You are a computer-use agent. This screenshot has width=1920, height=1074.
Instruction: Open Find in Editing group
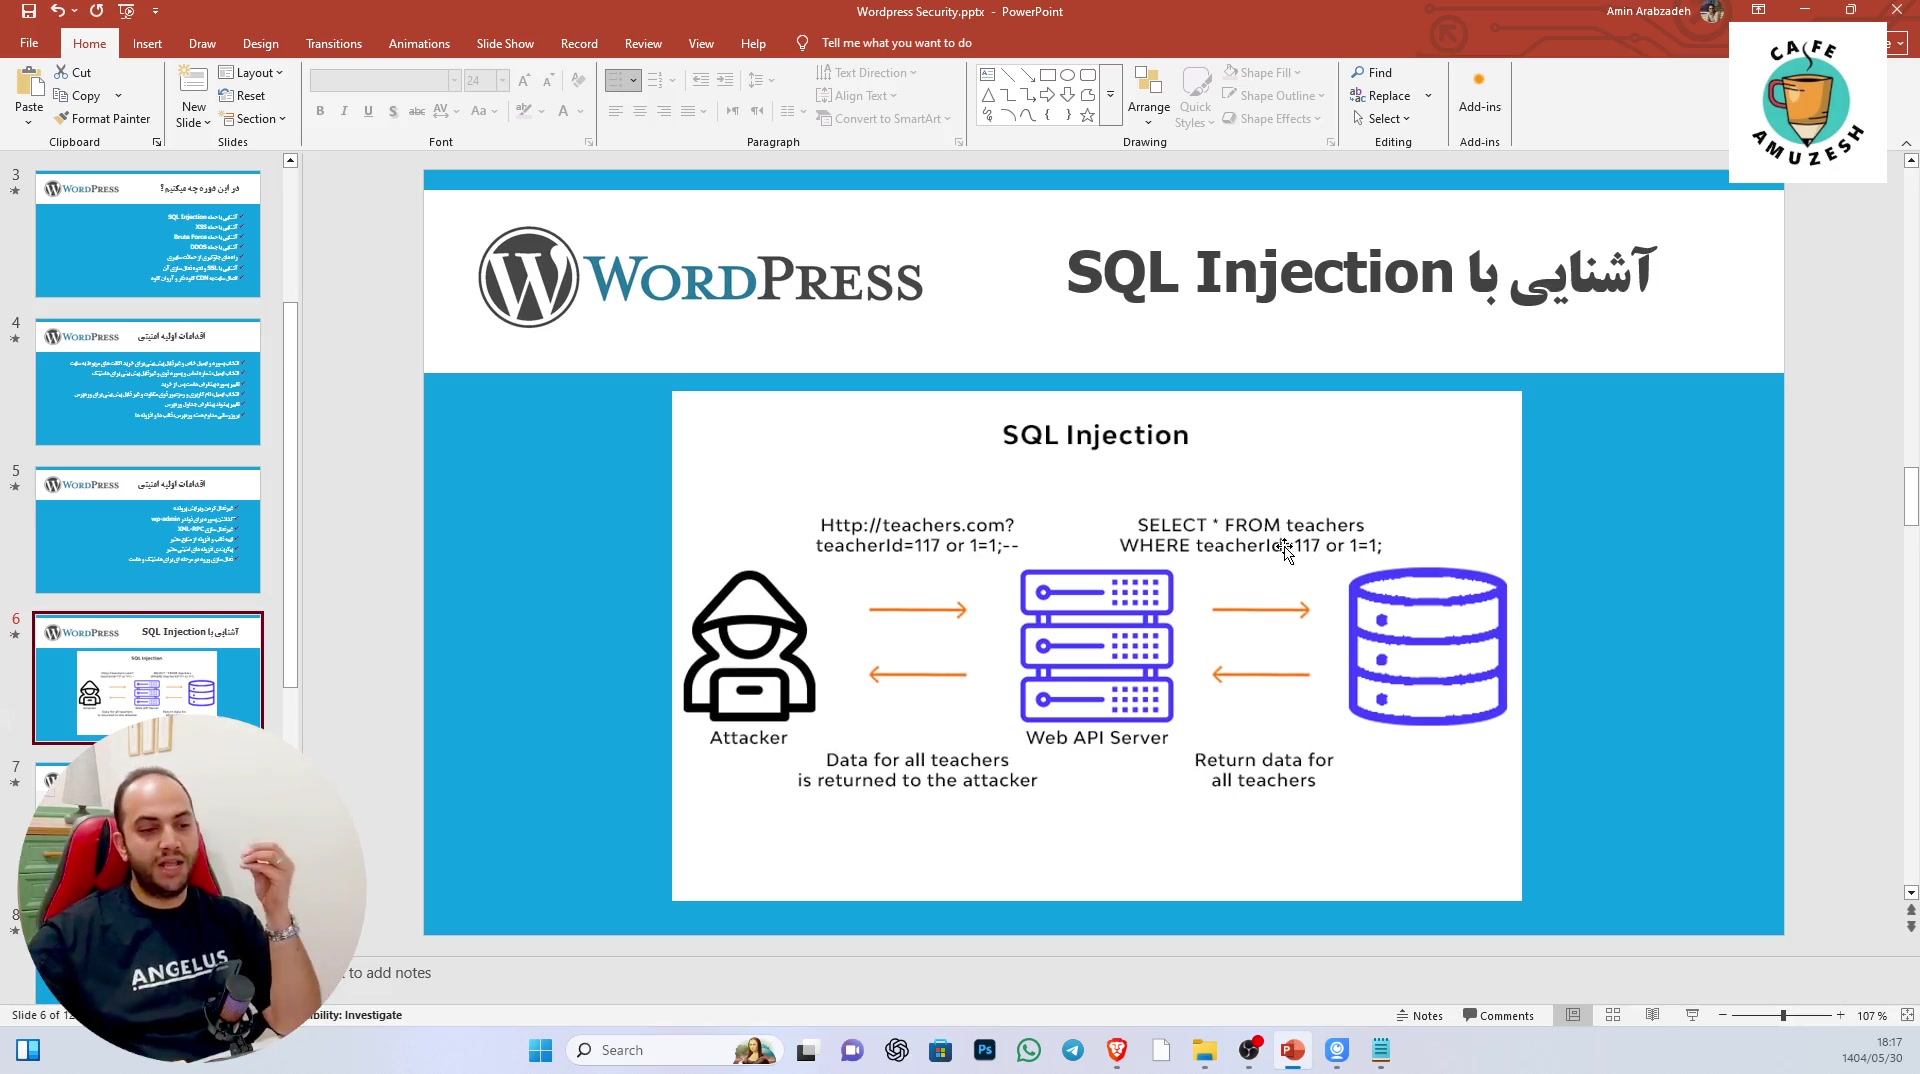(1372, 73)
